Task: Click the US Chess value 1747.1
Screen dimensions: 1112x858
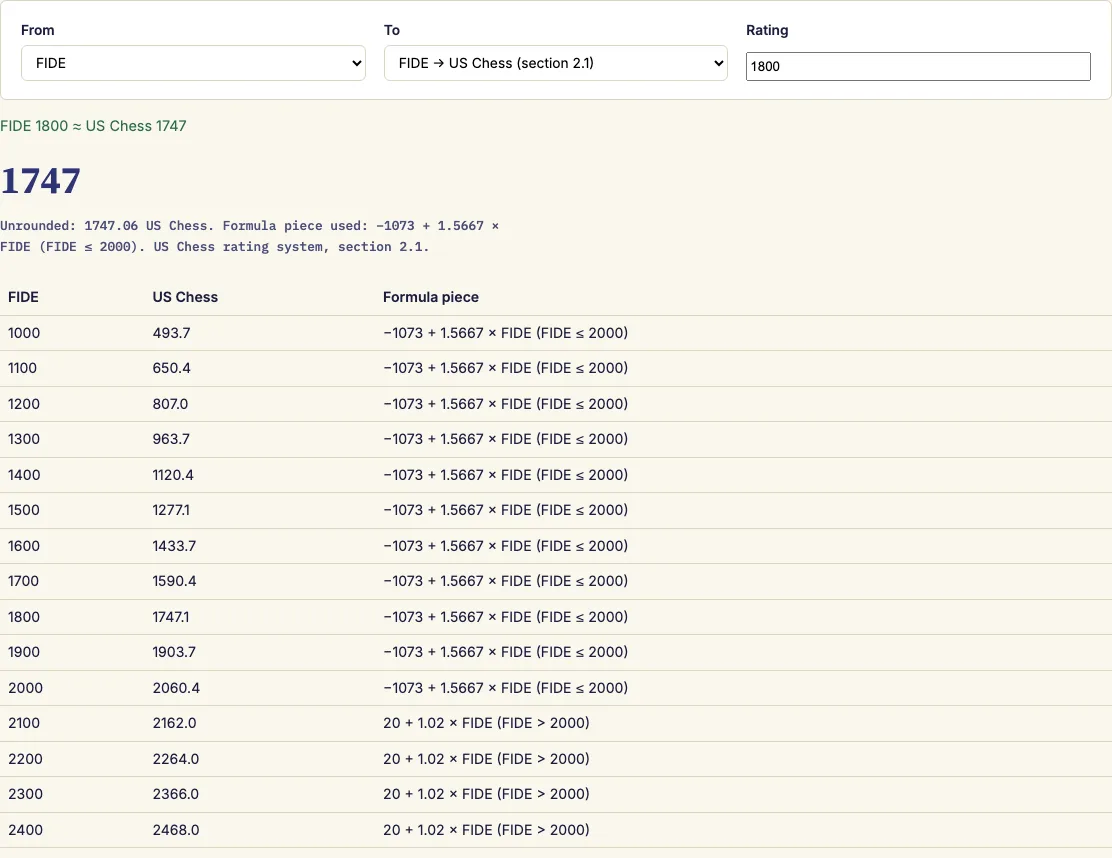Action: click(171, 616)
